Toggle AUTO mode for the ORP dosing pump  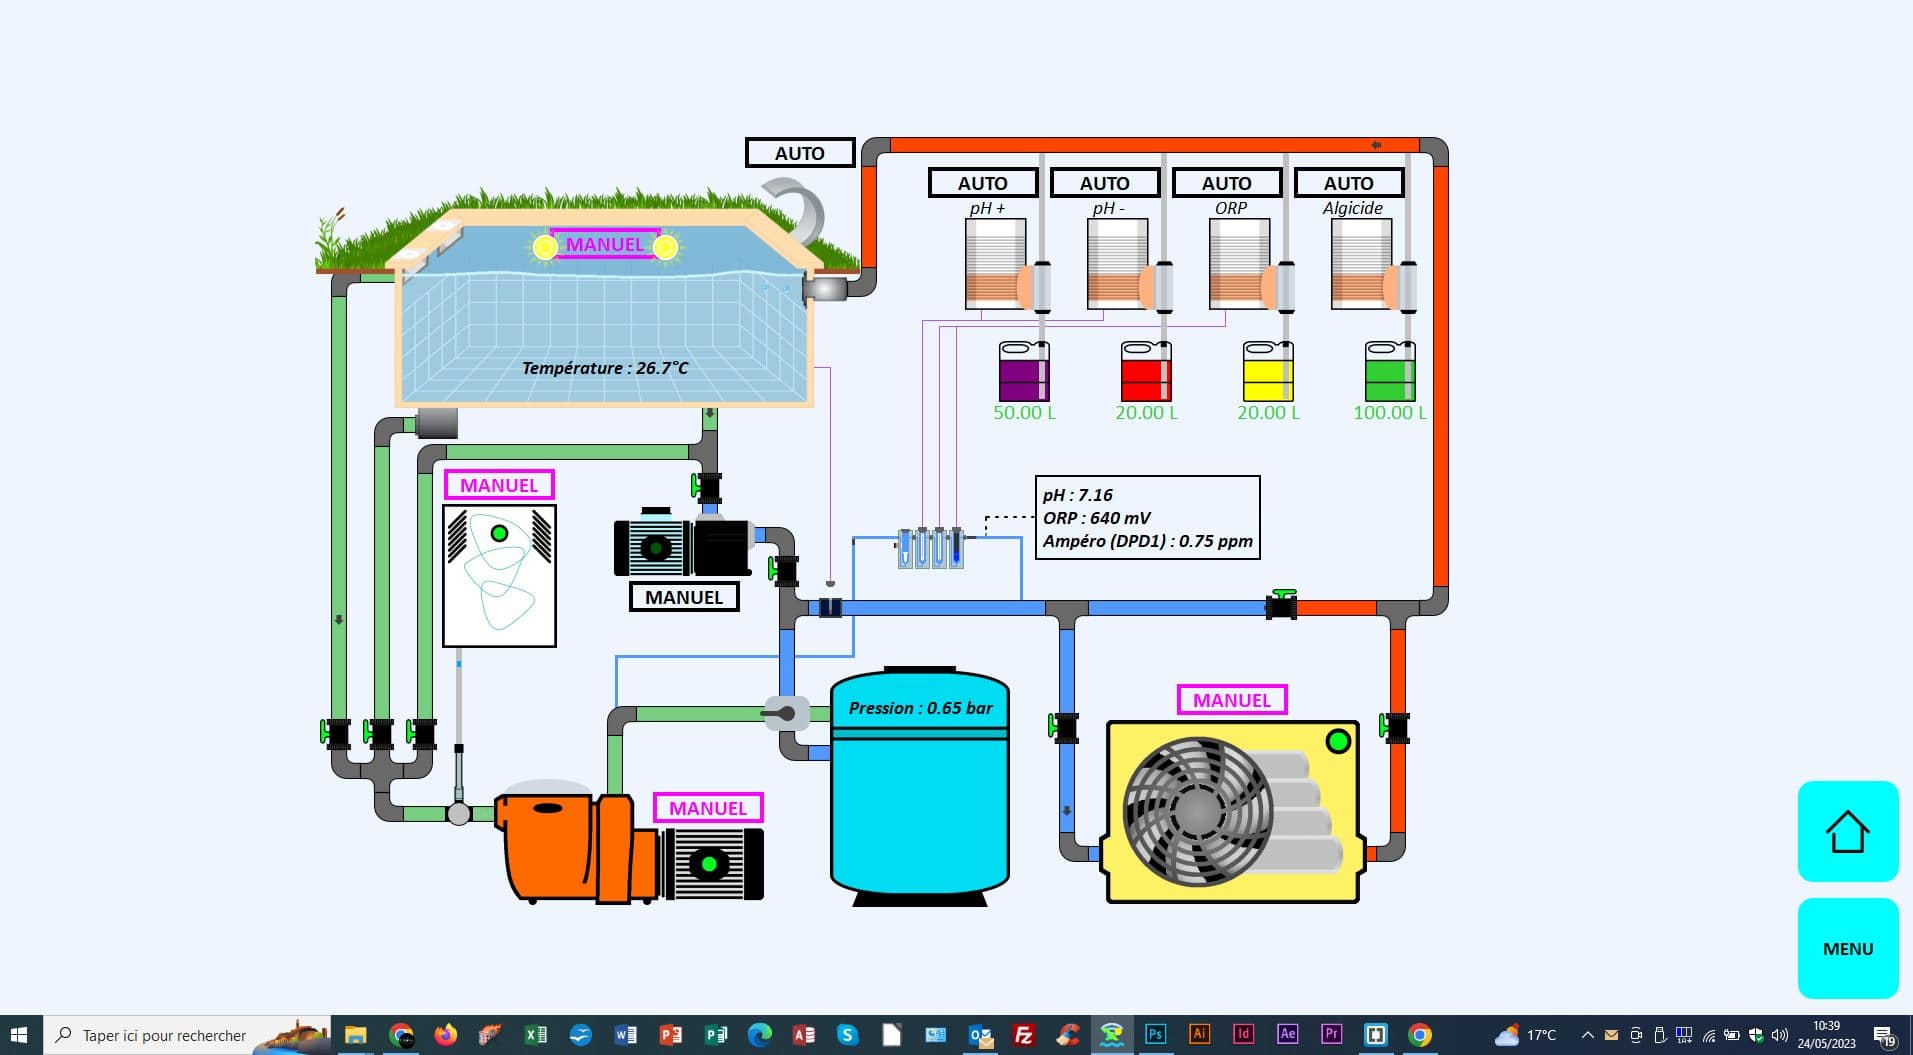[x=1227, y=182]
